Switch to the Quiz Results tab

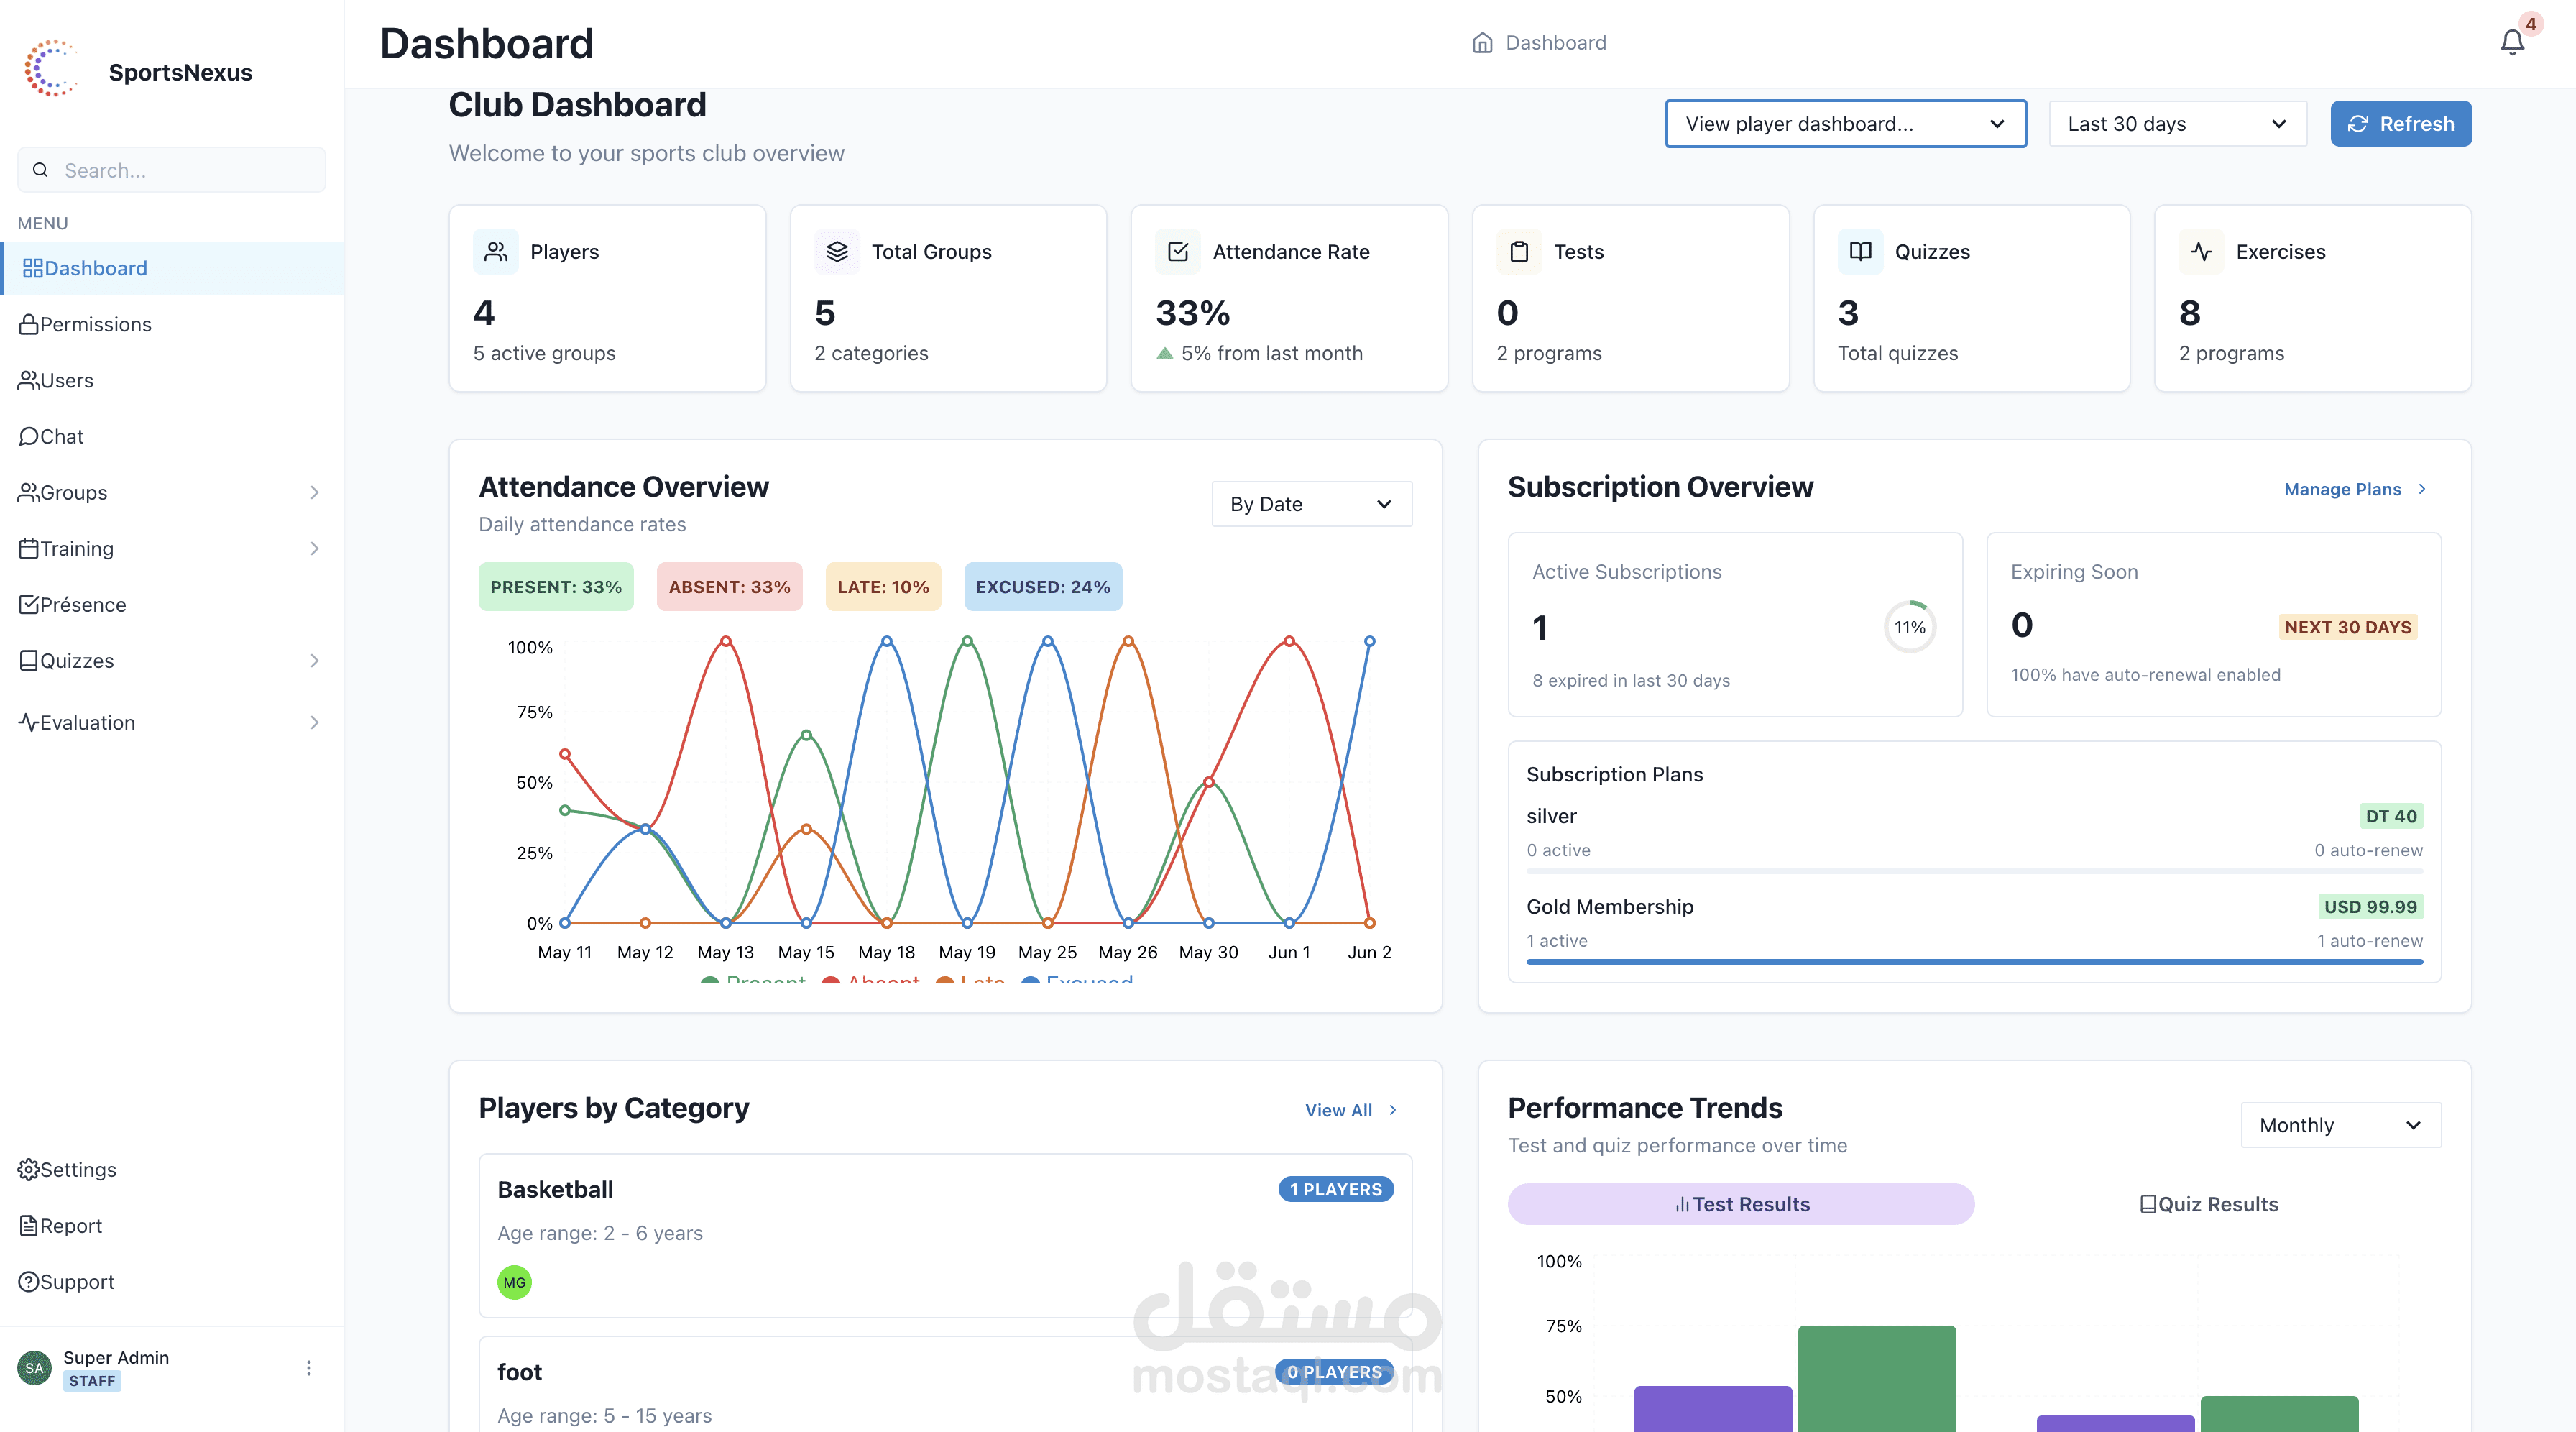coord(2208,1204)
